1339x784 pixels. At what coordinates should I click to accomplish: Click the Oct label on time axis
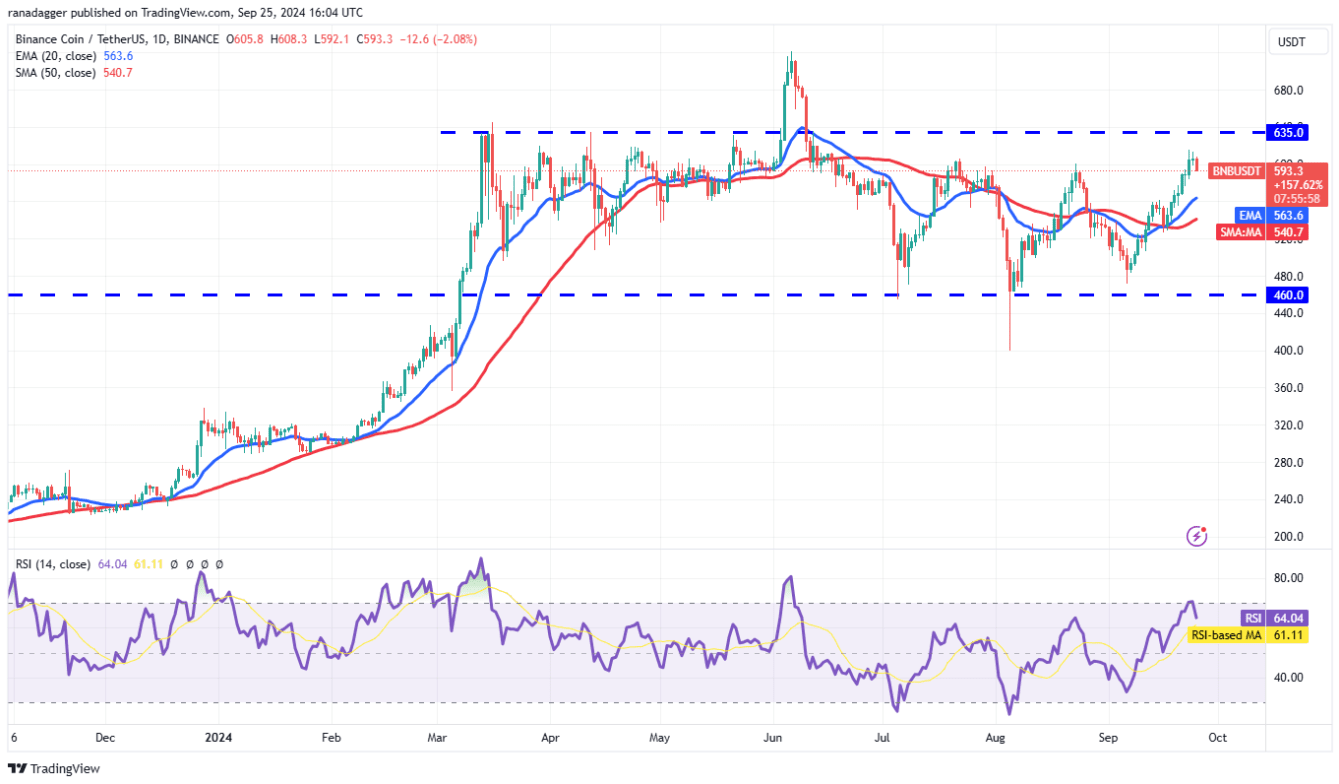coord(1217,737)
